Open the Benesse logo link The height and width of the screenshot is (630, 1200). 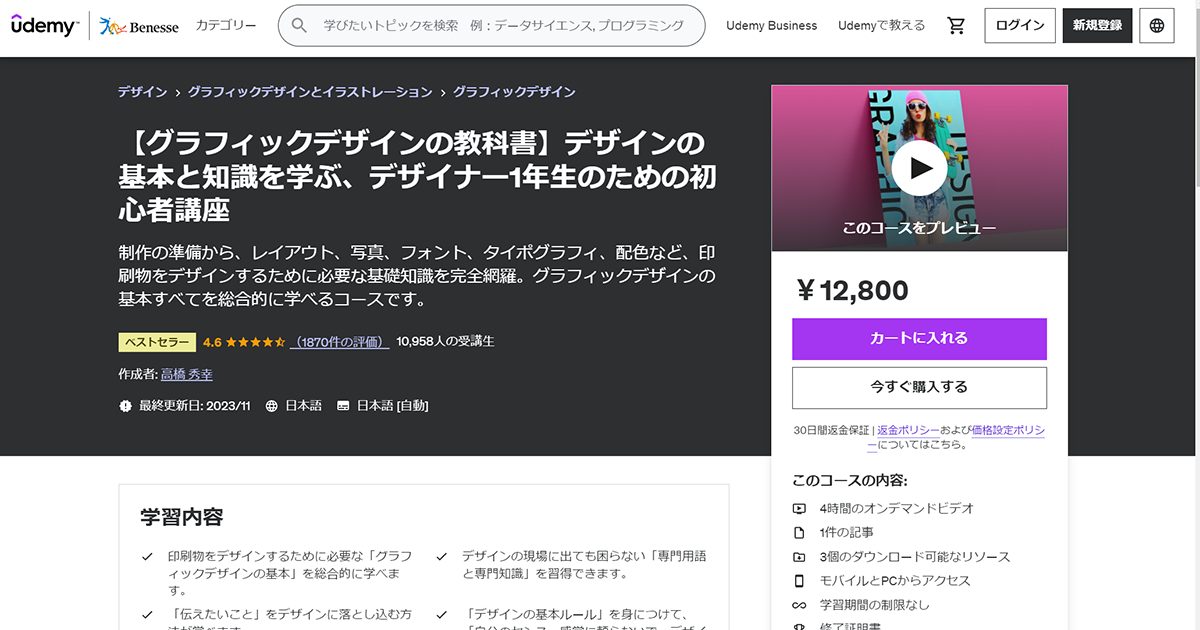click(x=139, y=26)
